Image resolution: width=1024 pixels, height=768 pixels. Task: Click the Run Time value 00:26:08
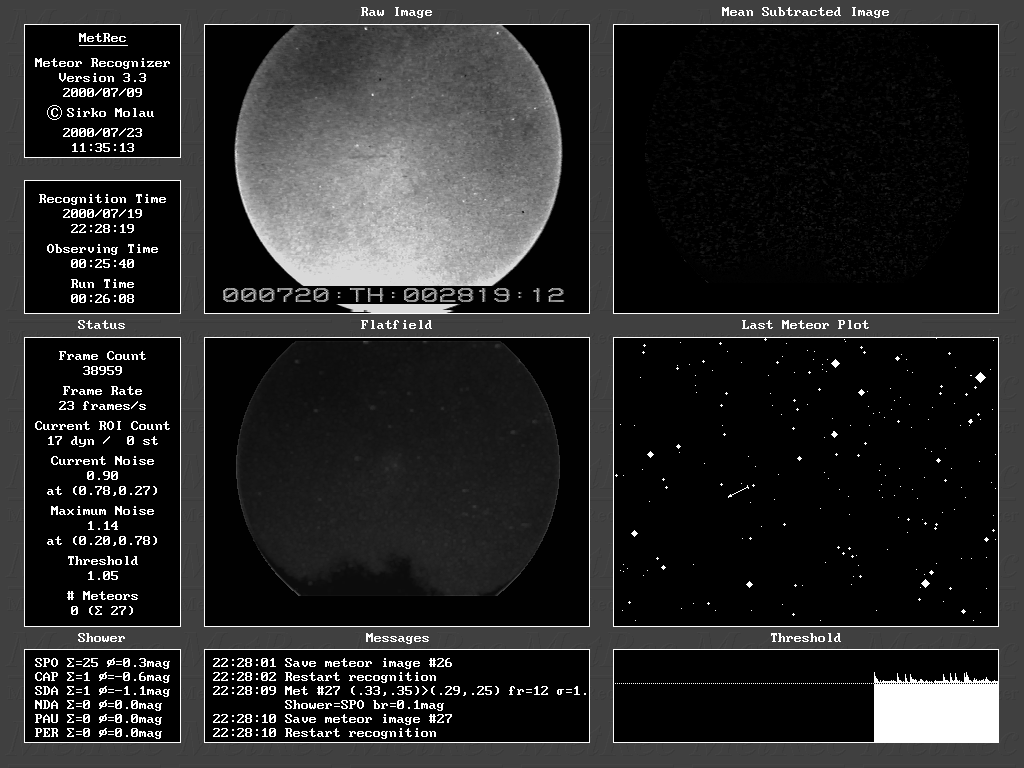(102, 298)
